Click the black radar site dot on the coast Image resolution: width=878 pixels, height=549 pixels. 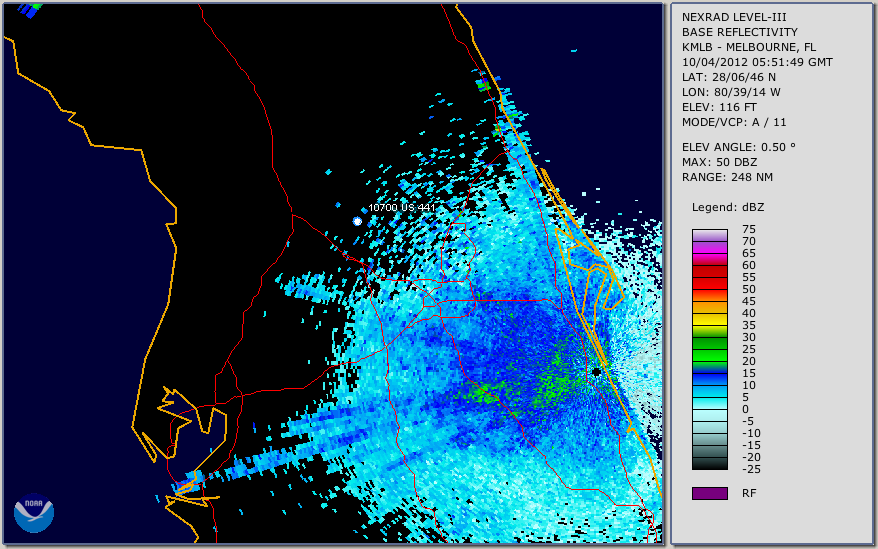point(596,371)
